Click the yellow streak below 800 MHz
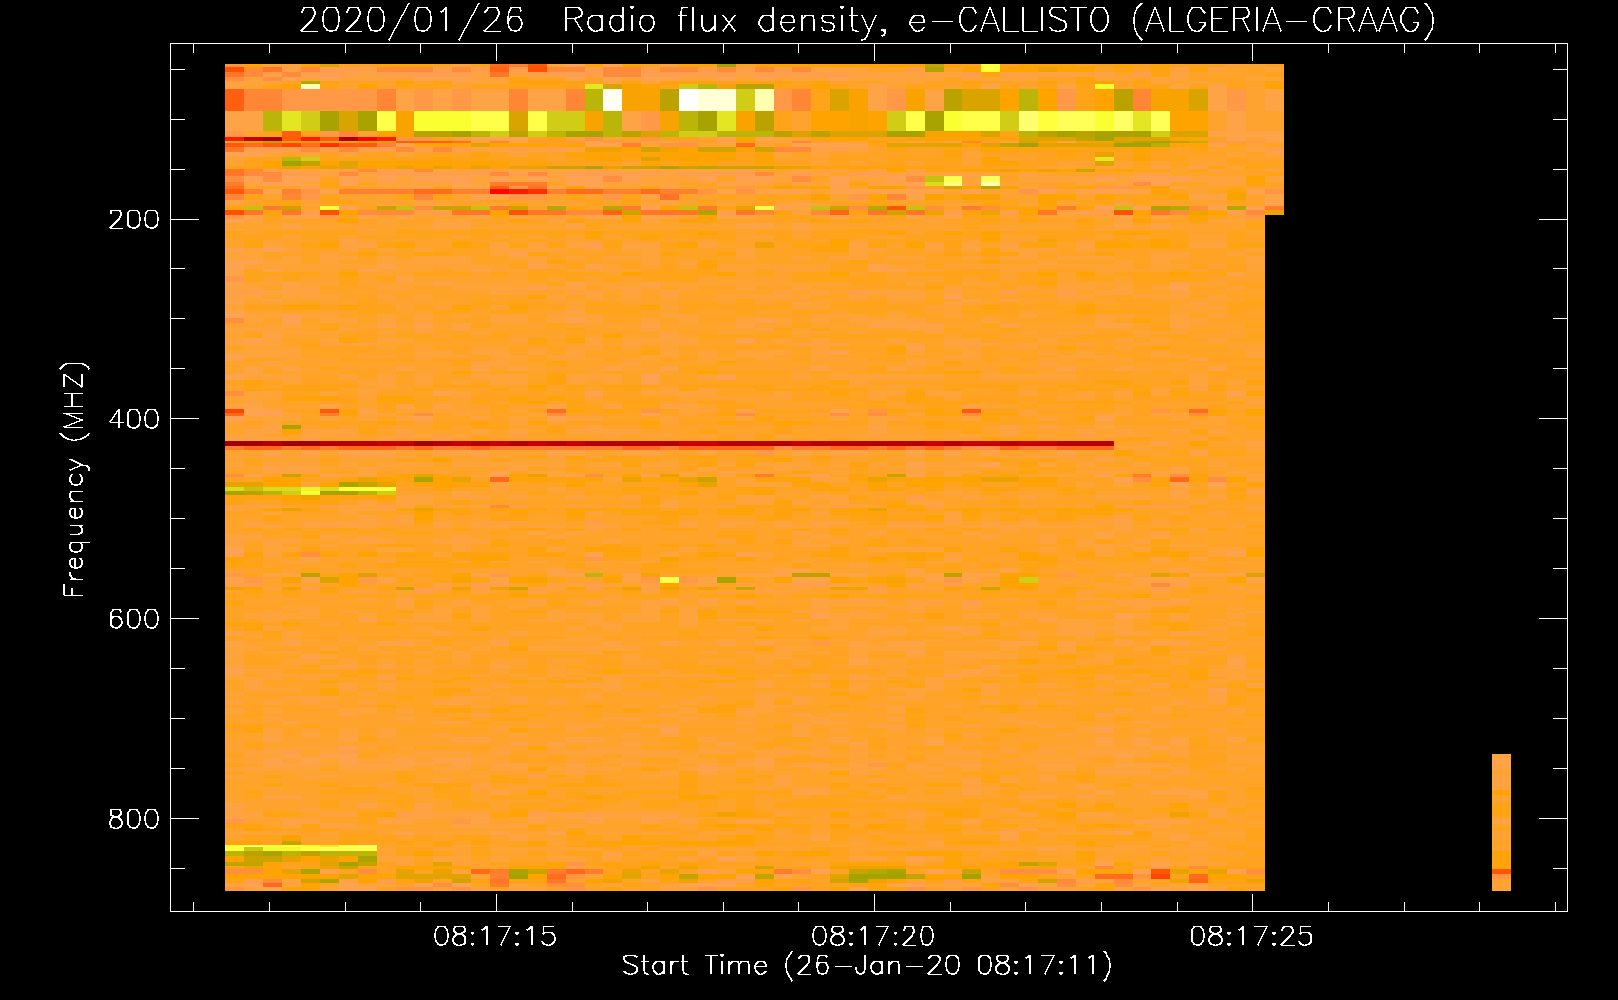 (301, 848)
